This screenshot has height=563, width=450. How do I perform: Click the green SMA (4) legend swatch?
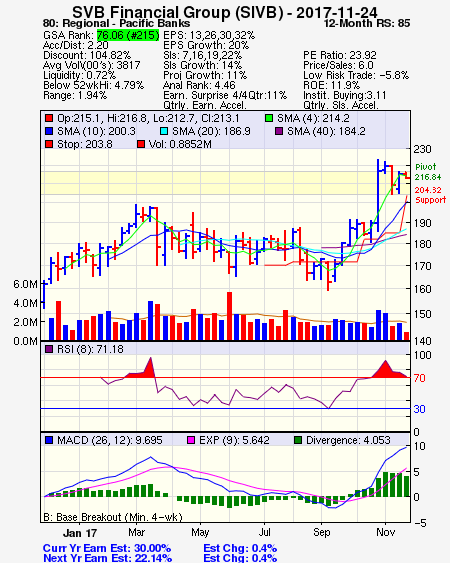coord(269,118)
